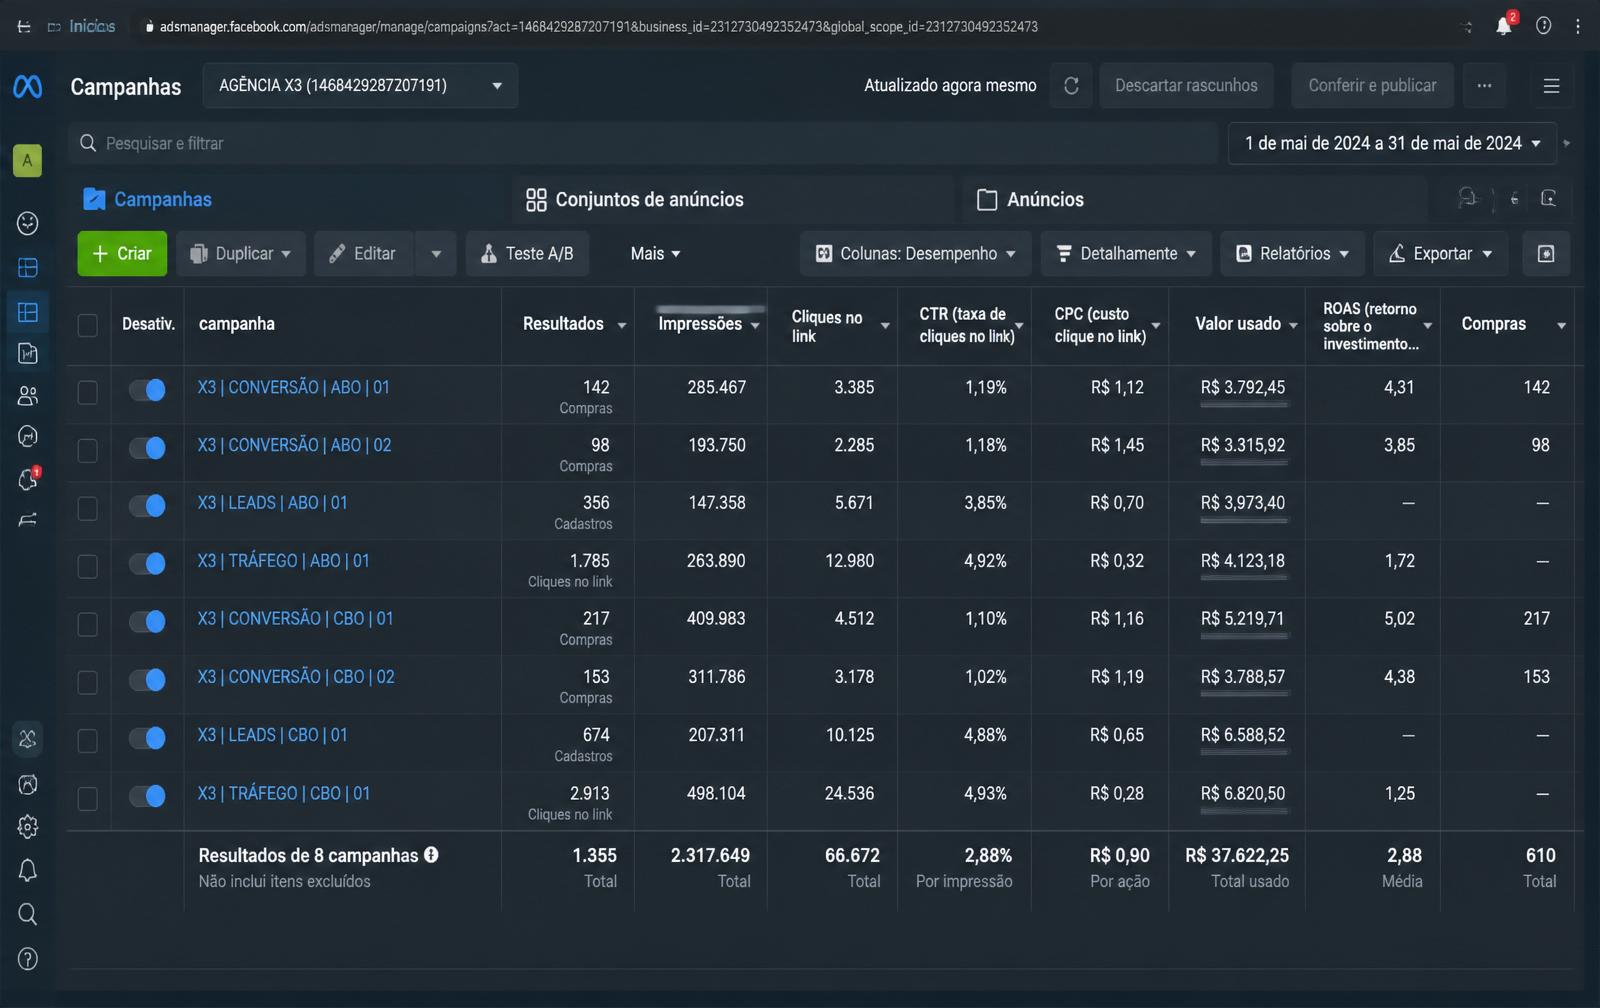This screenshot has height=1008, width=1600.
Task: Expand the Detalhamente dropdown
Action: 1126,254
